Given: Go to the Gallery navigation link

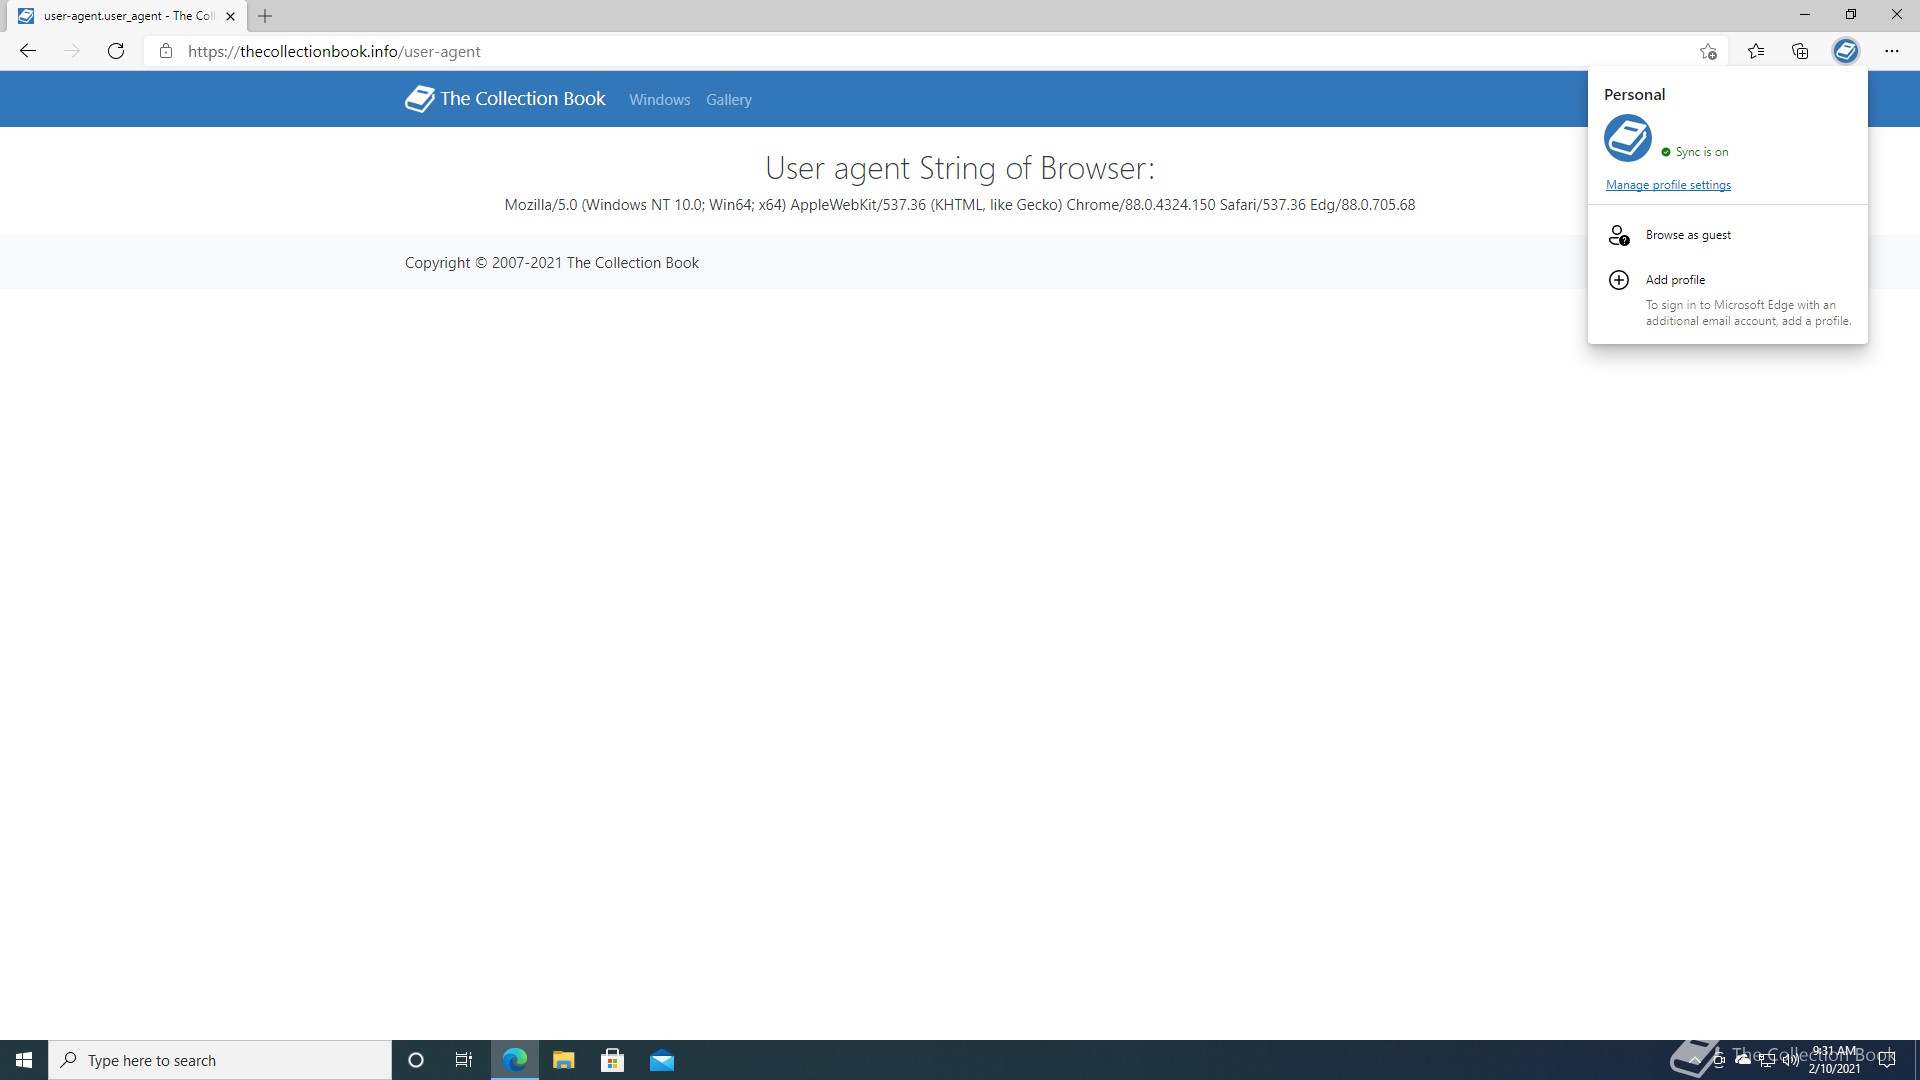Looking at the screenshot, I should pos(728,100).
